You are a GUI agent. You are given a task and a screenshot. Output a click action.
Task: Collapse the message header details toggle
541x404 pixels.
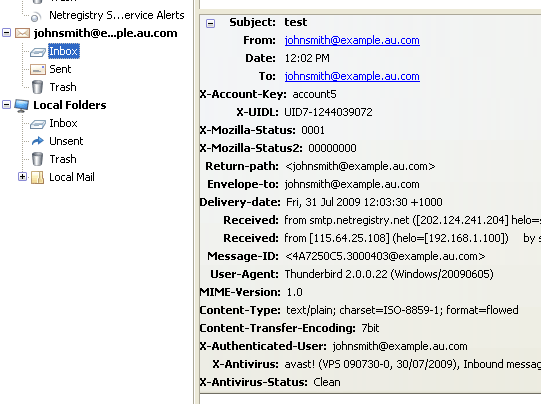tap(210, 23)
